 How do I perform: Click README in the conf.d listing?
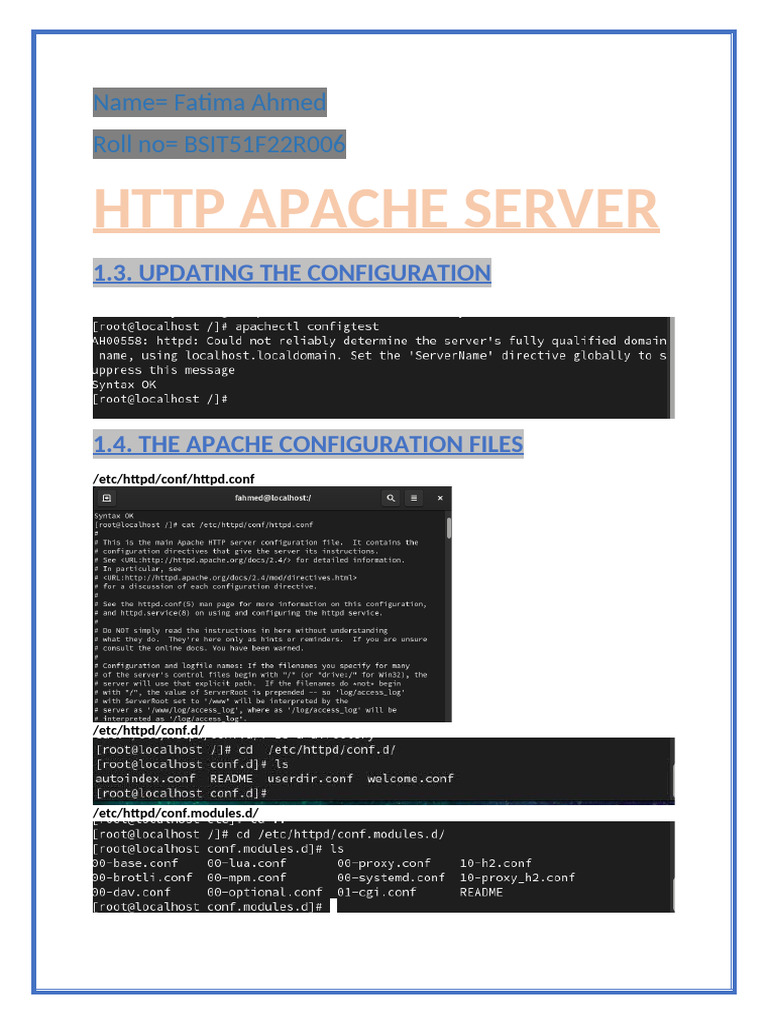[x=231, y=778]
